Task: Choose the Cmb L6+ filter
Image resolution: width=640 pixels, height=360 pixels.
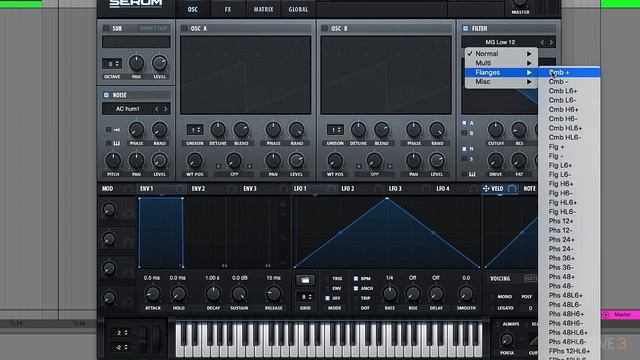Action: pyautogui.click(x=569, y=91)
